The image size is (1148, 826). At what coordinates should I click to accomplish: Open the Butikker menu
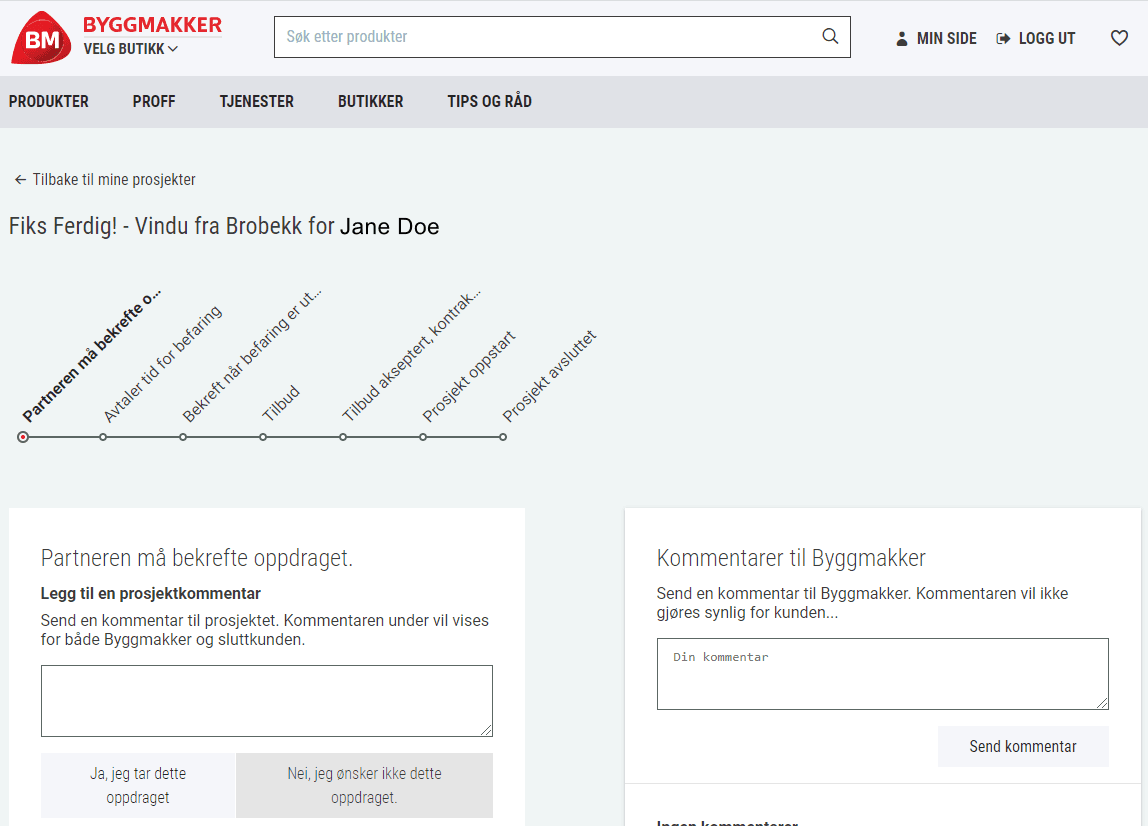370,102
